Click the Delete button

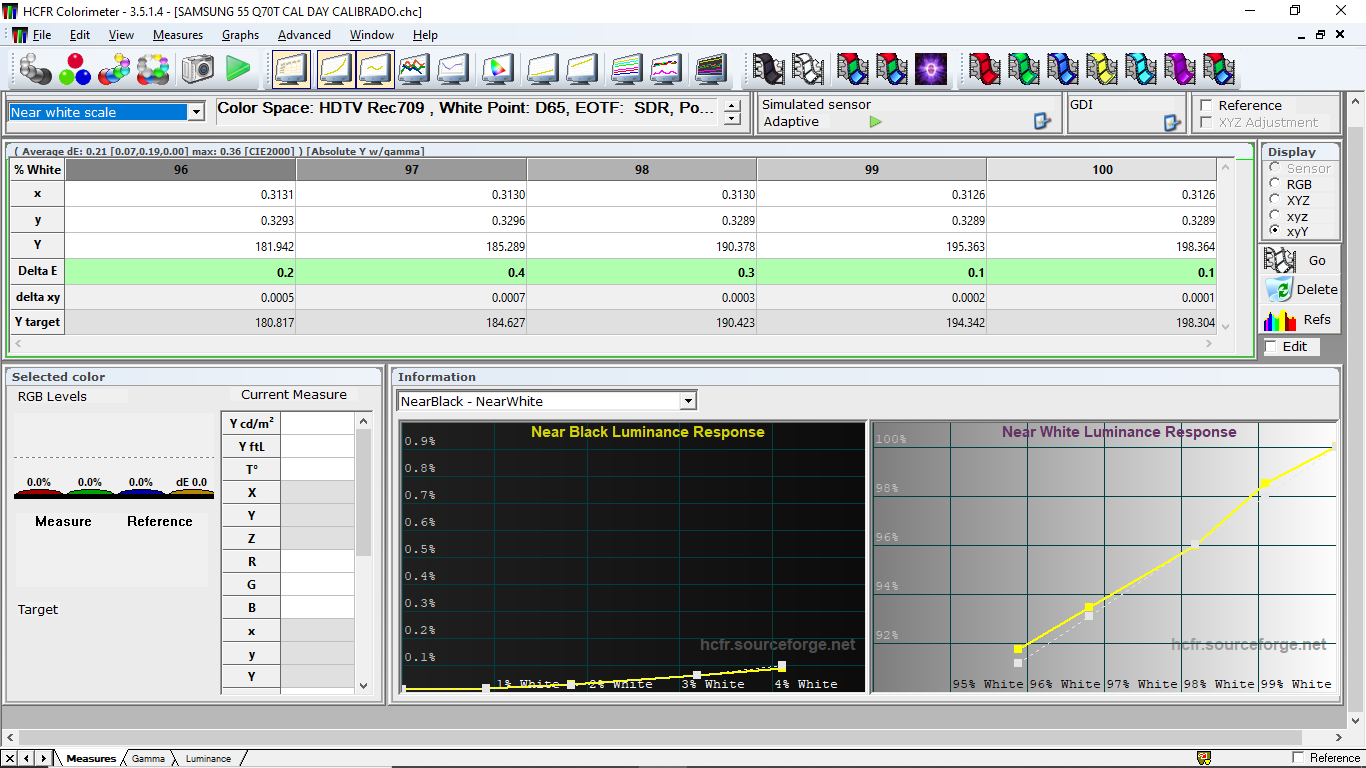pyautogui.click(x=1300, y=289)
